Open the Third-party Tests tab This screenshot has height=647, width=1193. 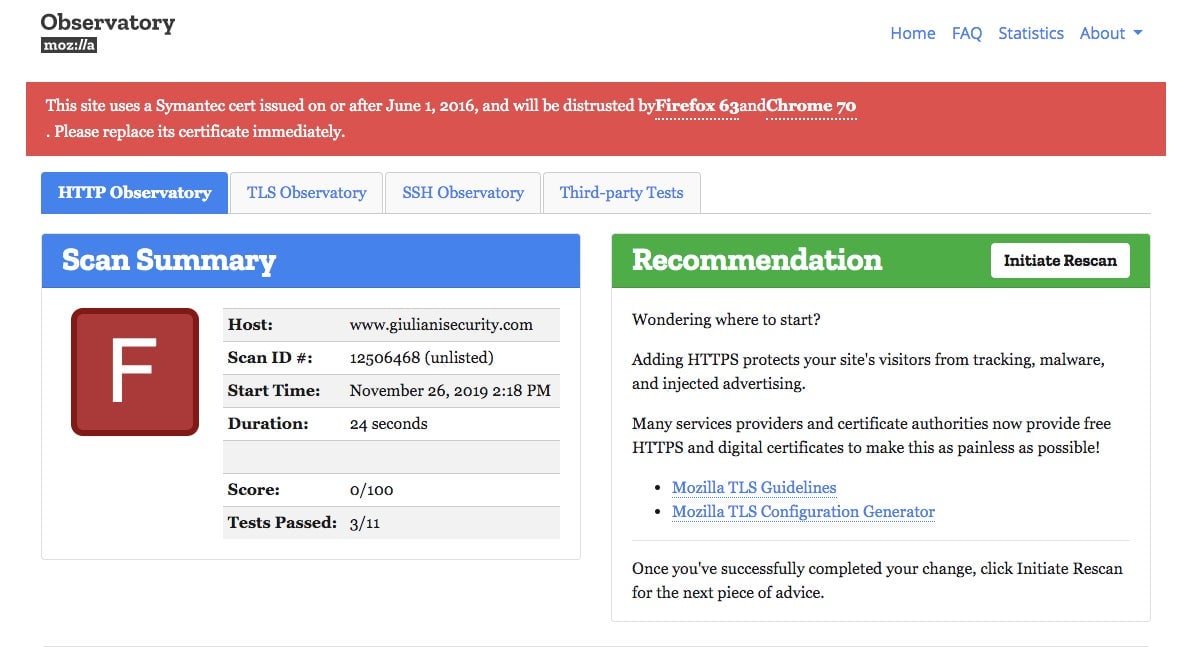pos(621,193)
